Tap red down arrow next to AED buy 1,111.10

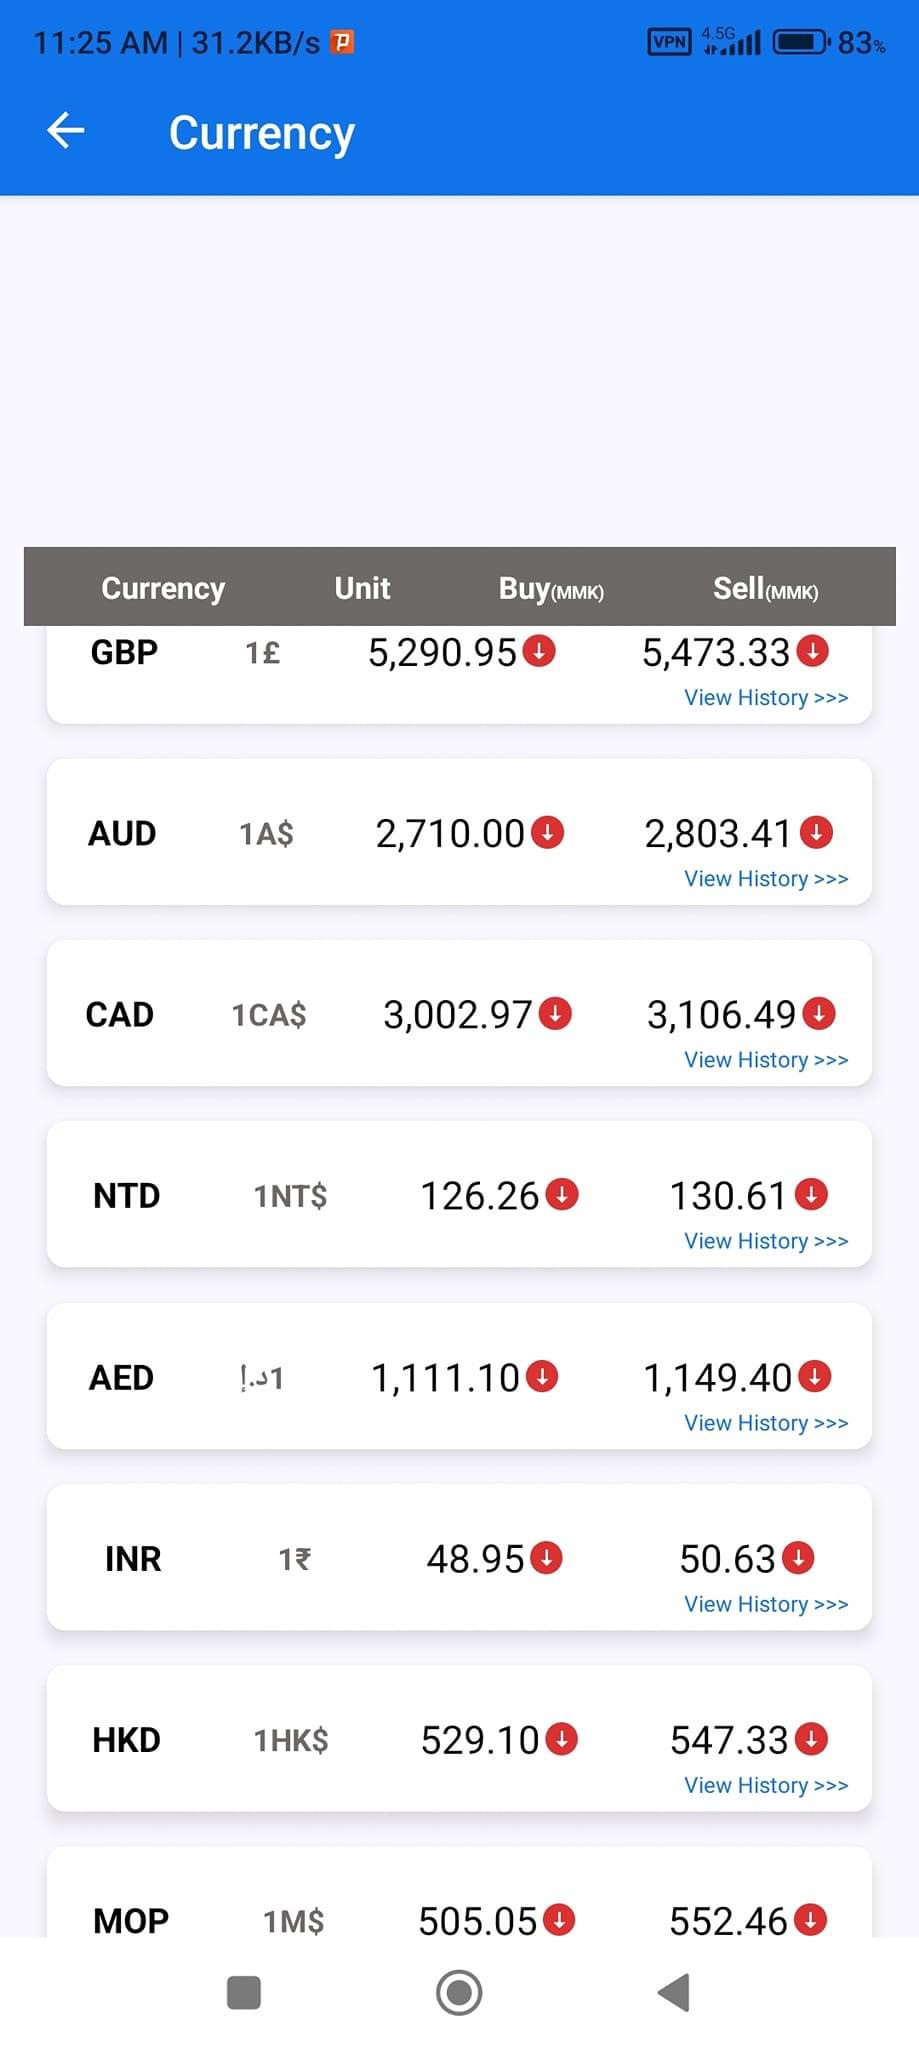pyautogui.click(x=542, y=1376)
